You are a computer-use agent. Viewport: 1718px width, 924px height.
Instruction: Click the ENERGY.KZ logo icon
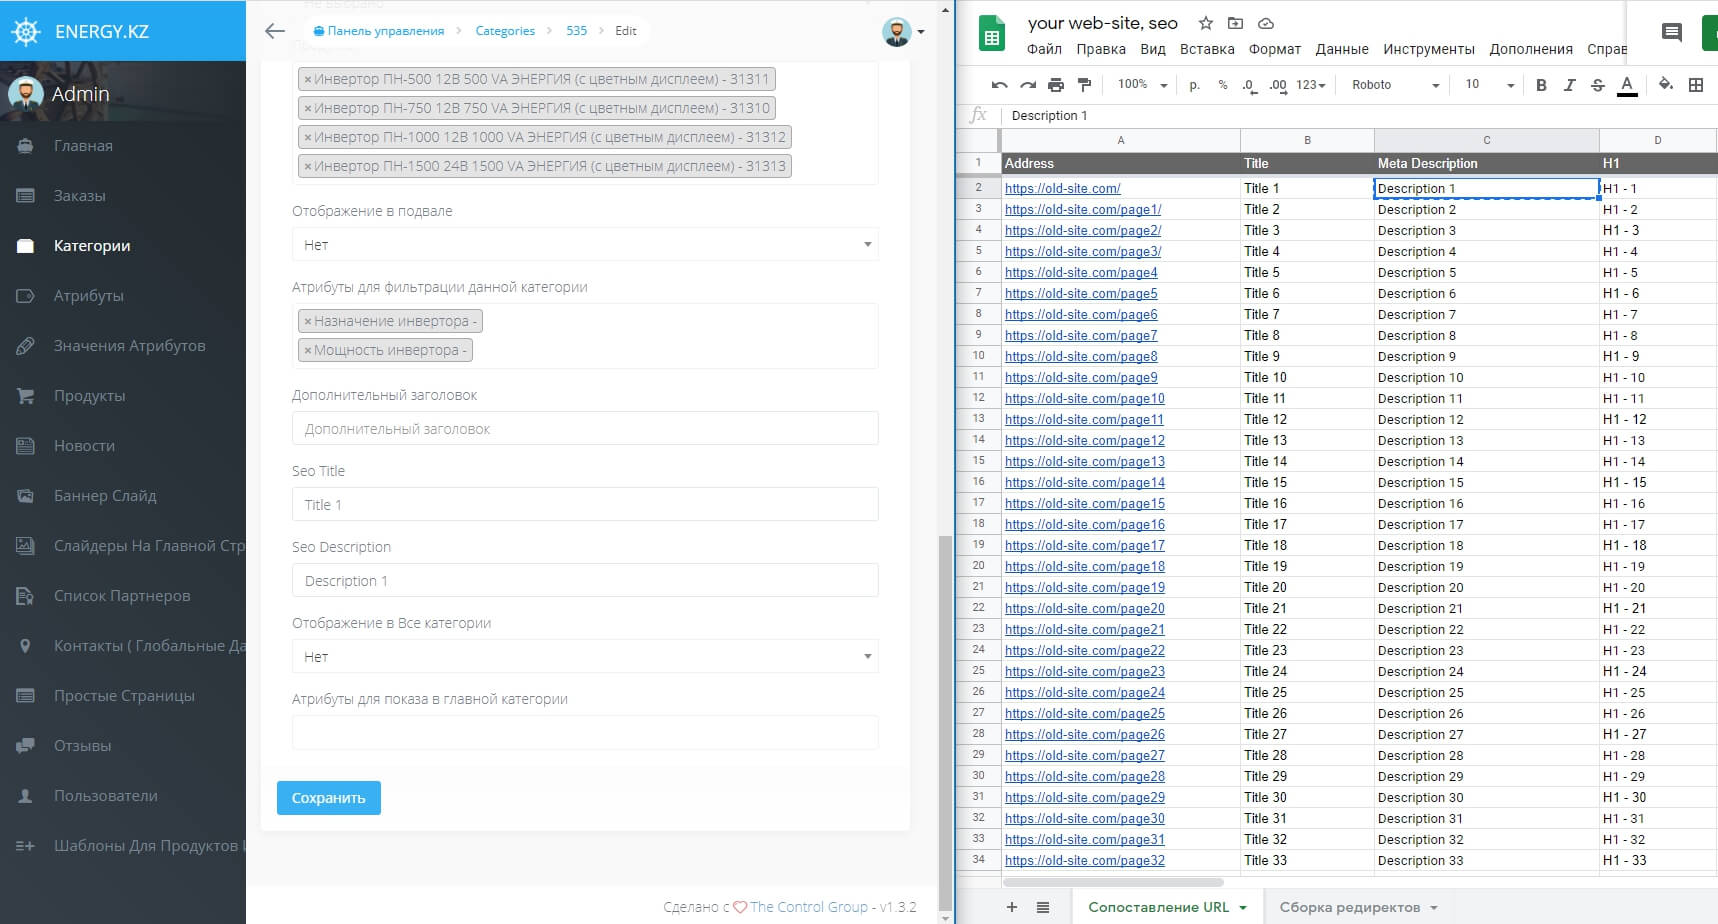pos(26,31)
